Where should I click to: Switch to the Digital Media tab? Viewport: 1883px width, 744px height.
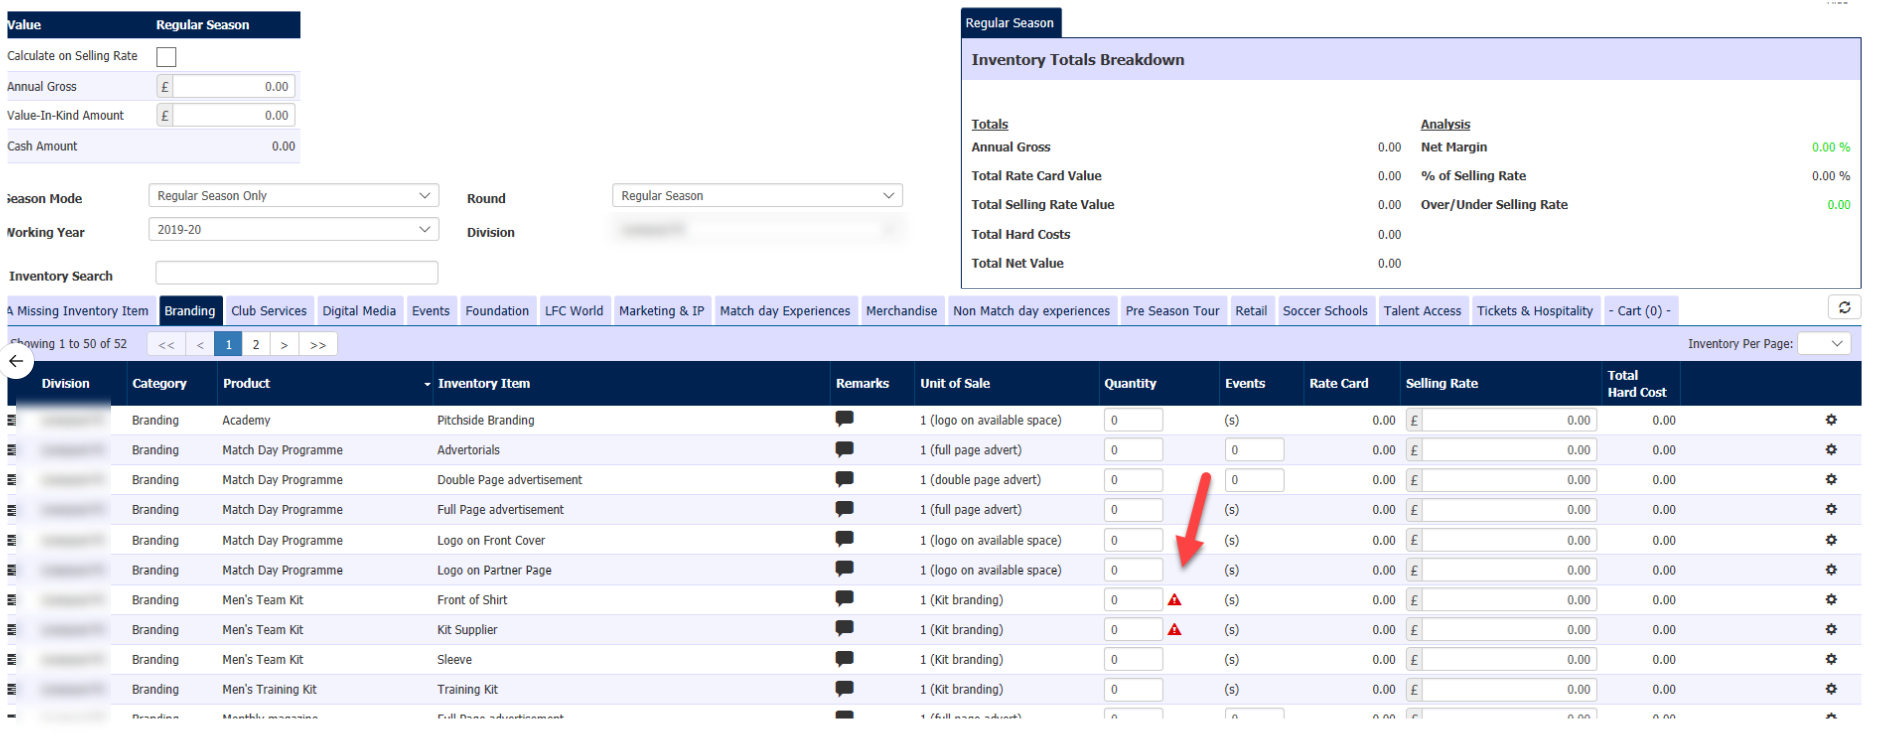coord(359,311)
